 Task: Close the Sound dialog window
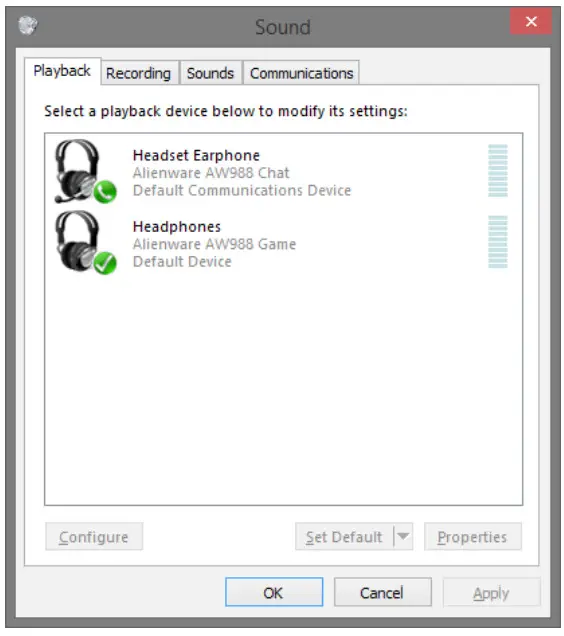(x=531, y=21)
